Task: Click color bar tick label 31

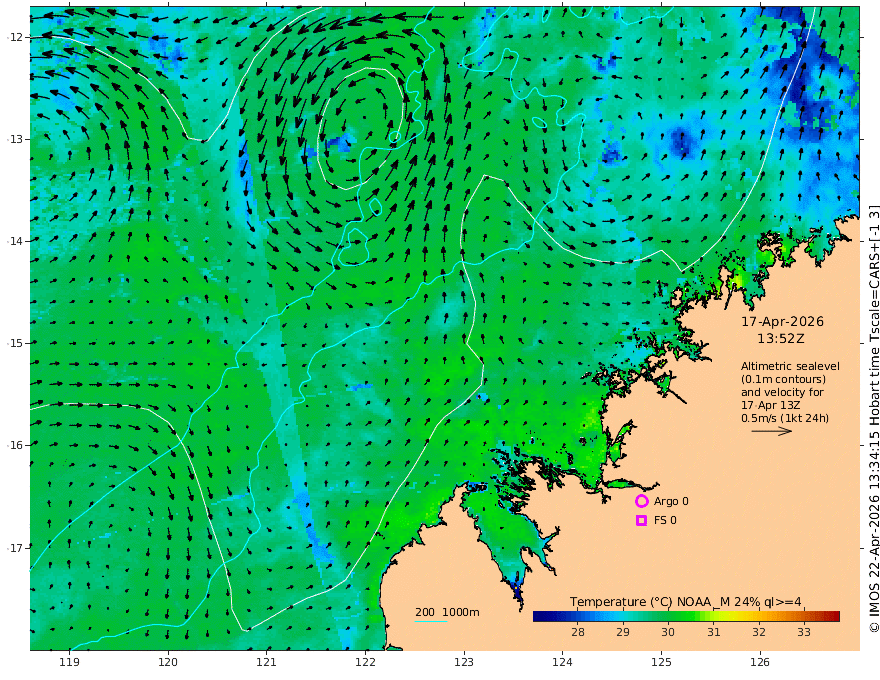Action: coord(713,632)
